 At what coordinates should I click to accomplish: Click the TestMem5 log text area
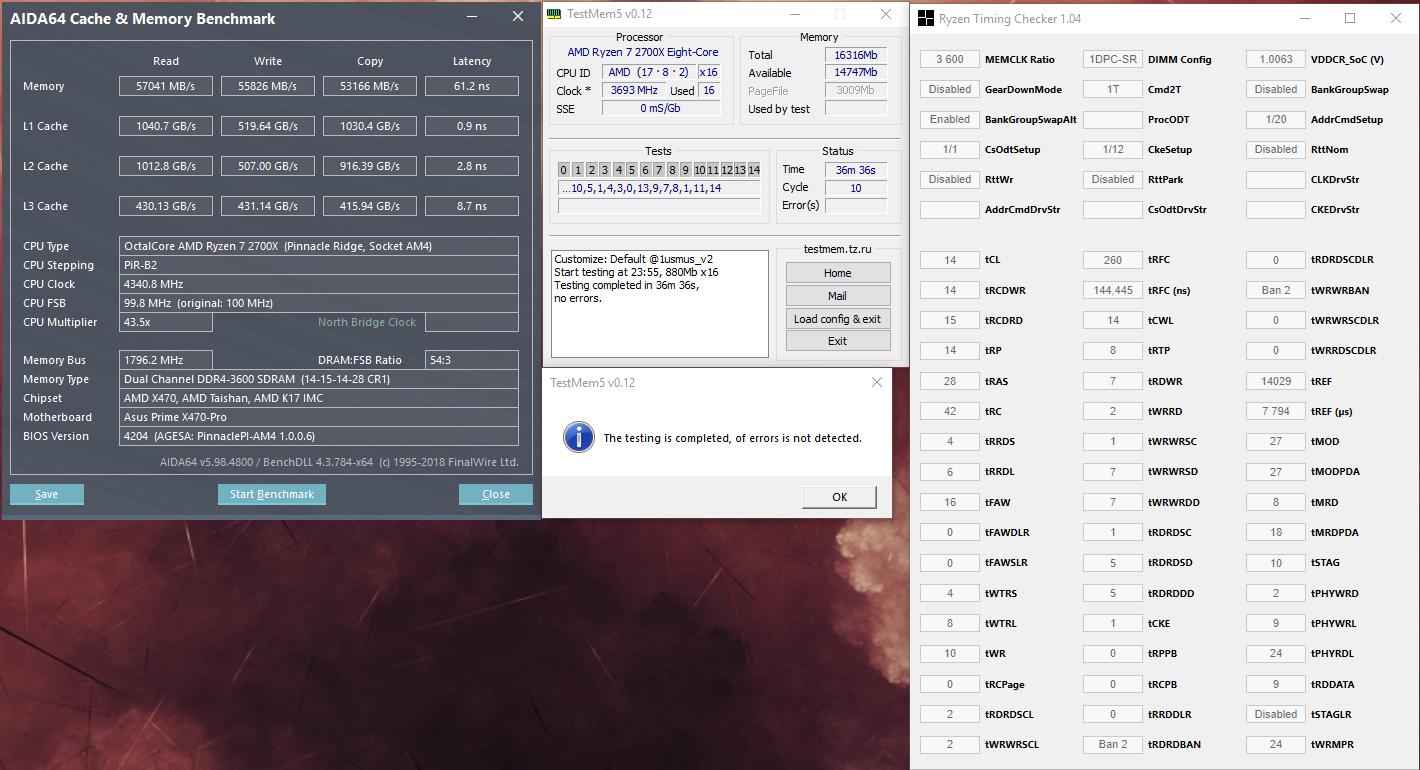coord(660,304)
